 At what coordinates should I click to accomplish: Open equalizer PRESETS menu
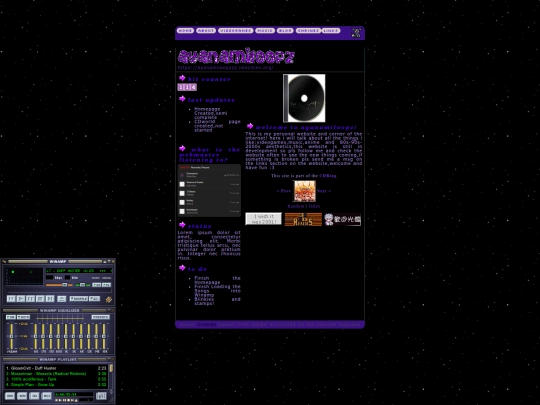point(101,317)
